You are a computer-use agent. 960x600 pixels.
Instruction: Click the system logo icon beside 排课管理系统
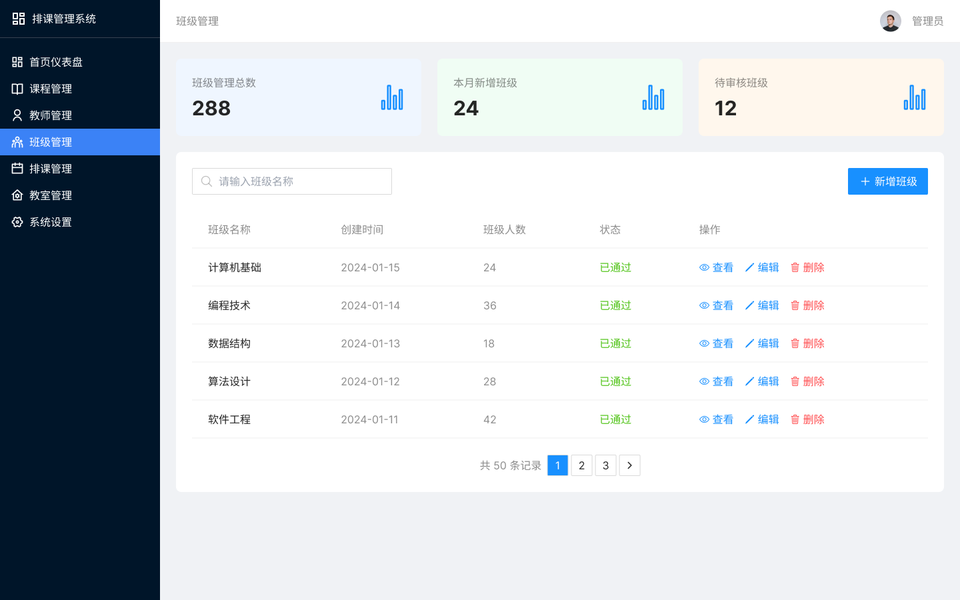(x=18, y=18)
